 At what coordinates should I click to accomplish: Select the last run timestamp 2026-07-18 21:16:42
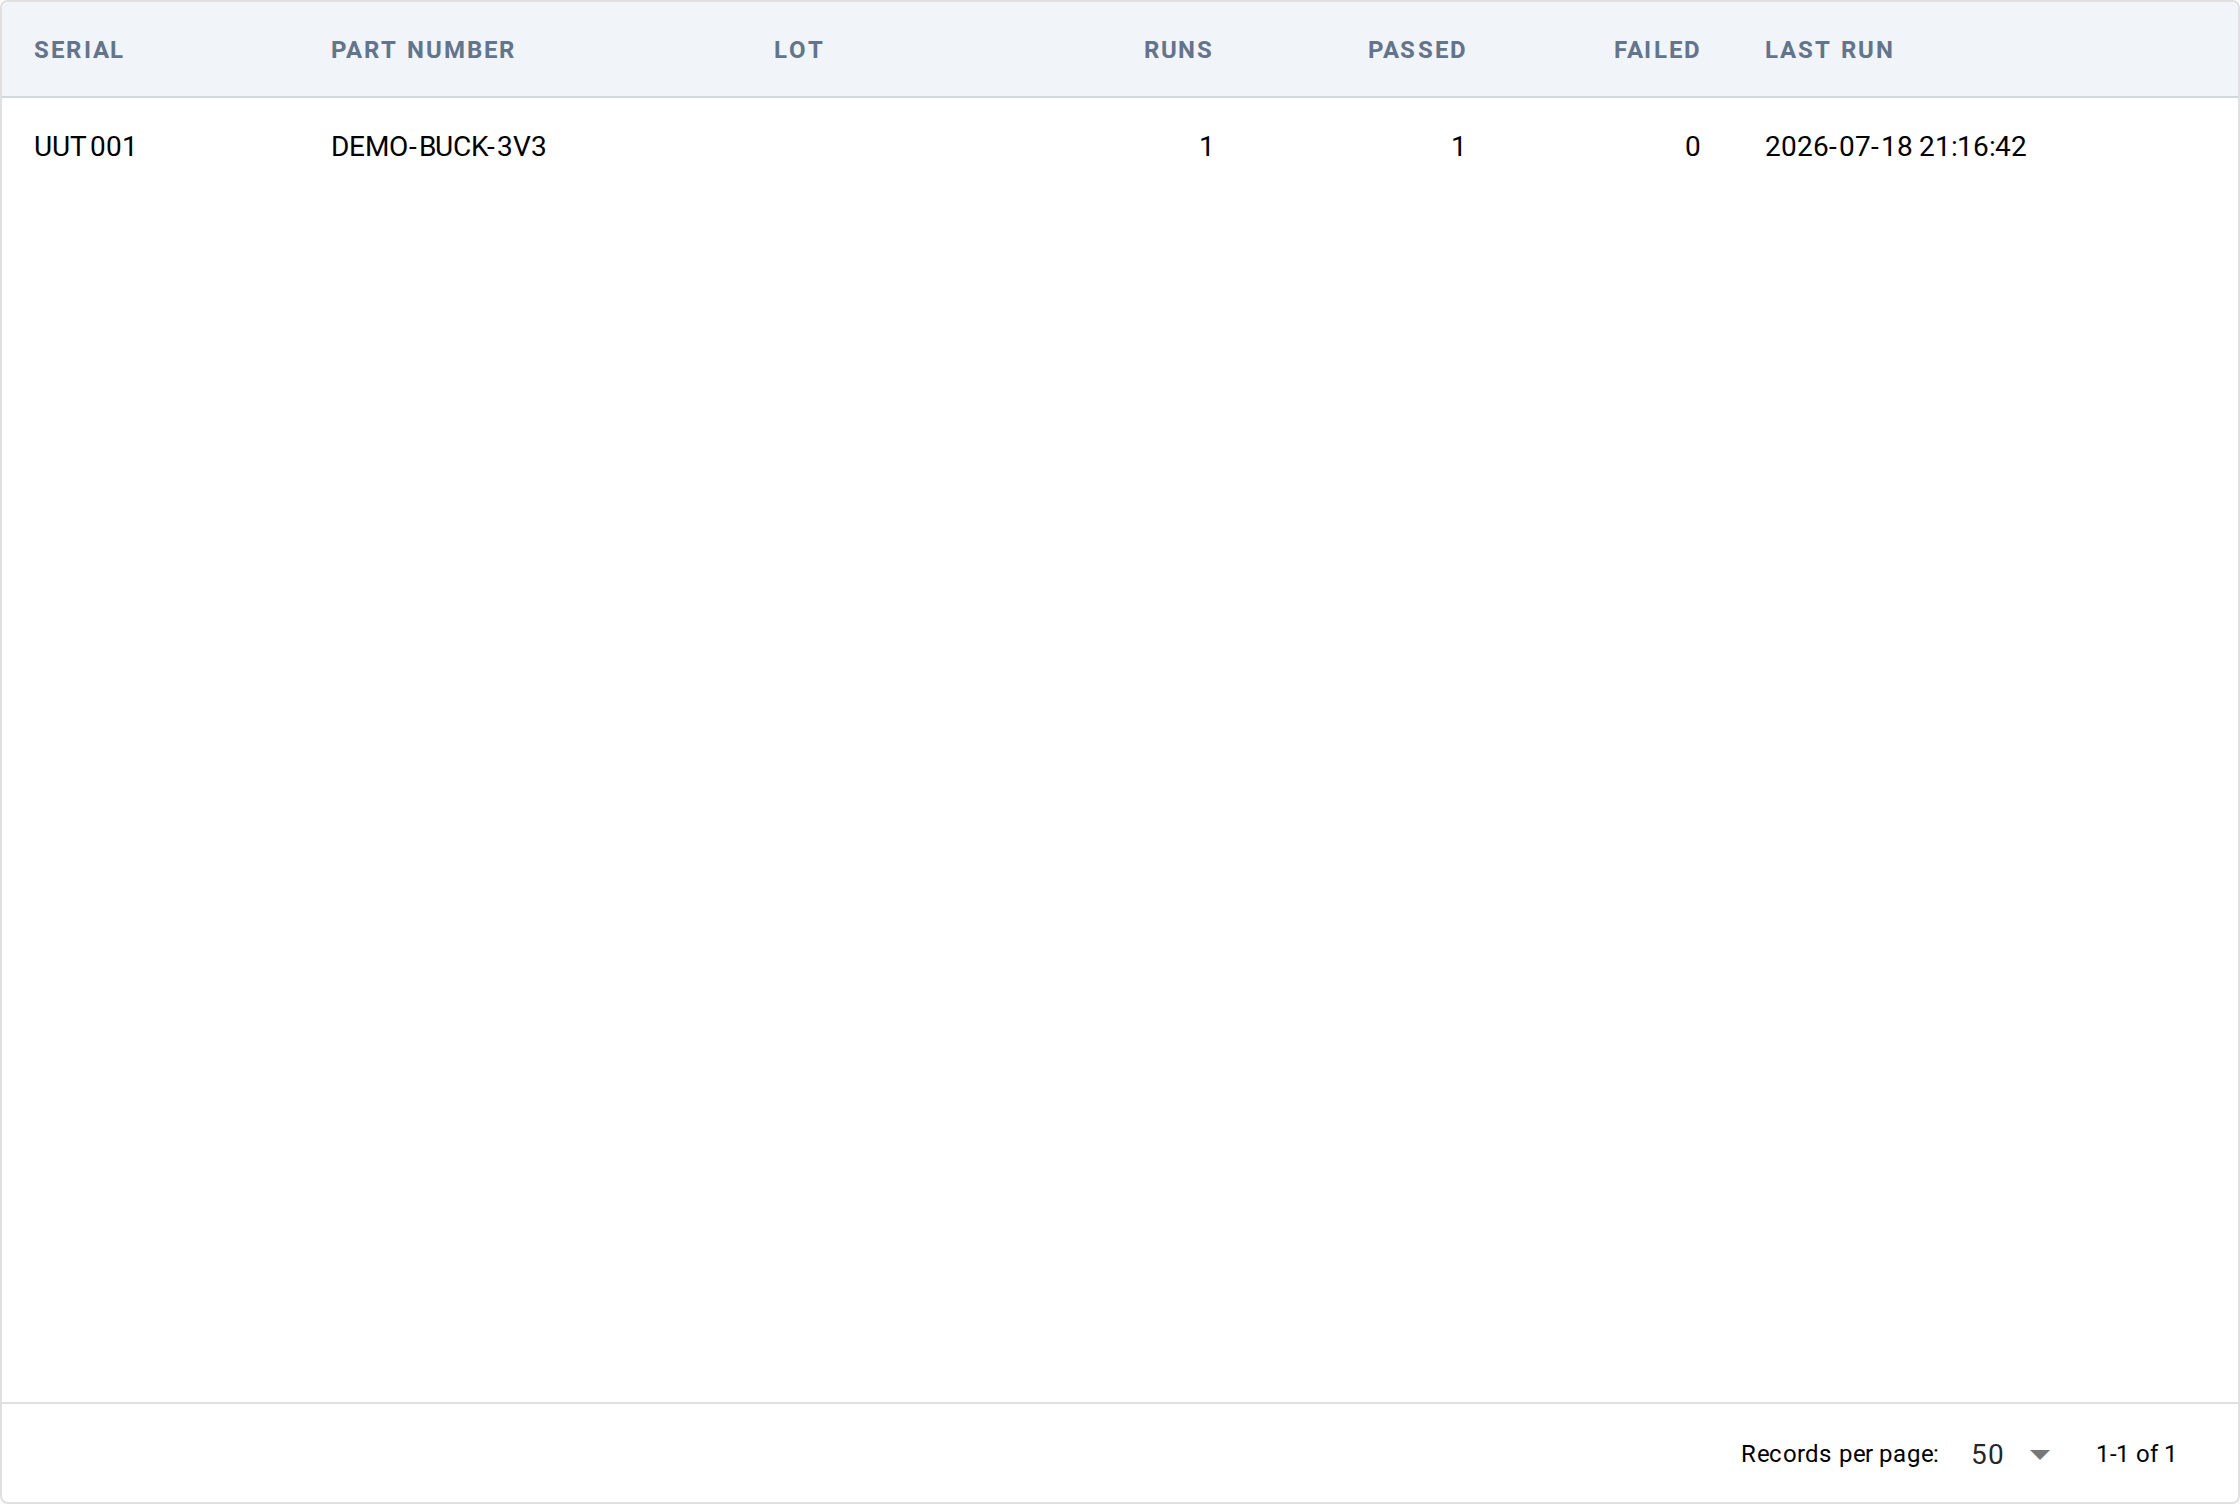(x=1896, y=147)
